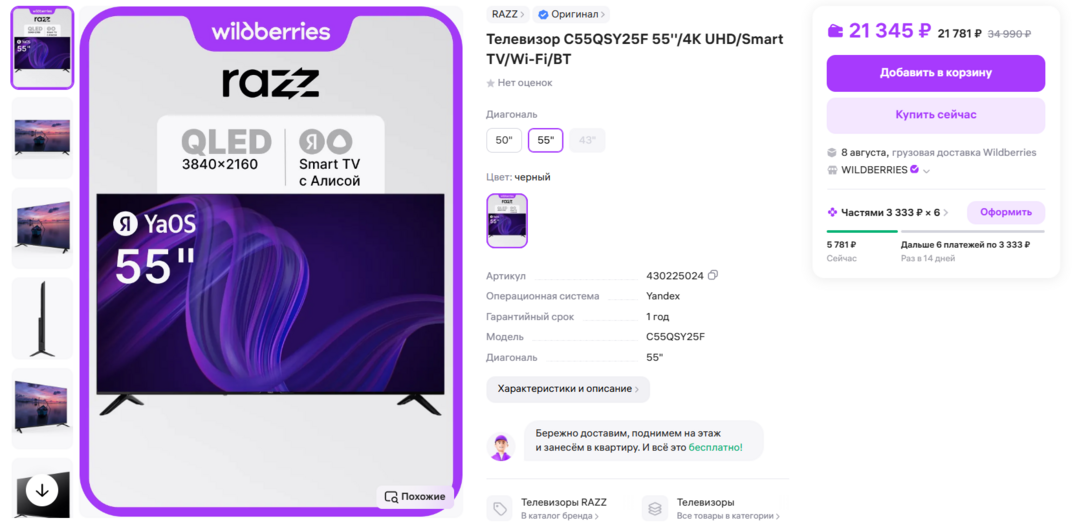
Task: Expand the WILDBERRIES seller dropdown
Action: (926, 171)
